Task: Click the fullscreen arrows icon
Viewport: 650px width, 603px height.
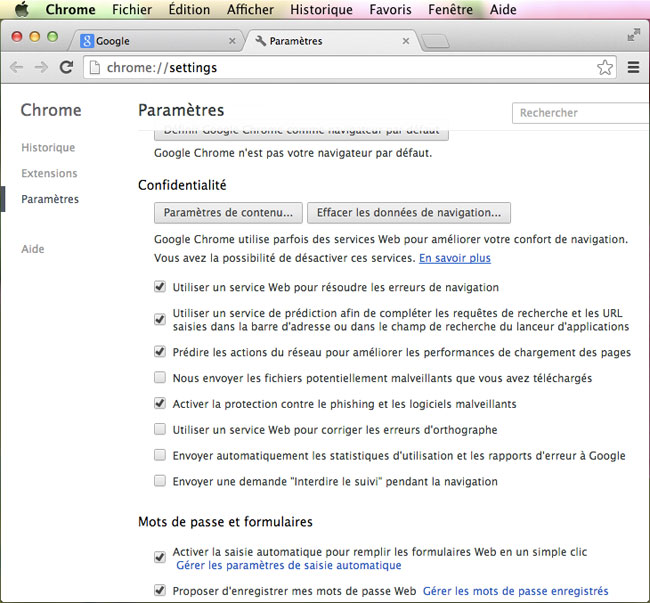Action: click(x=633, y=35)
